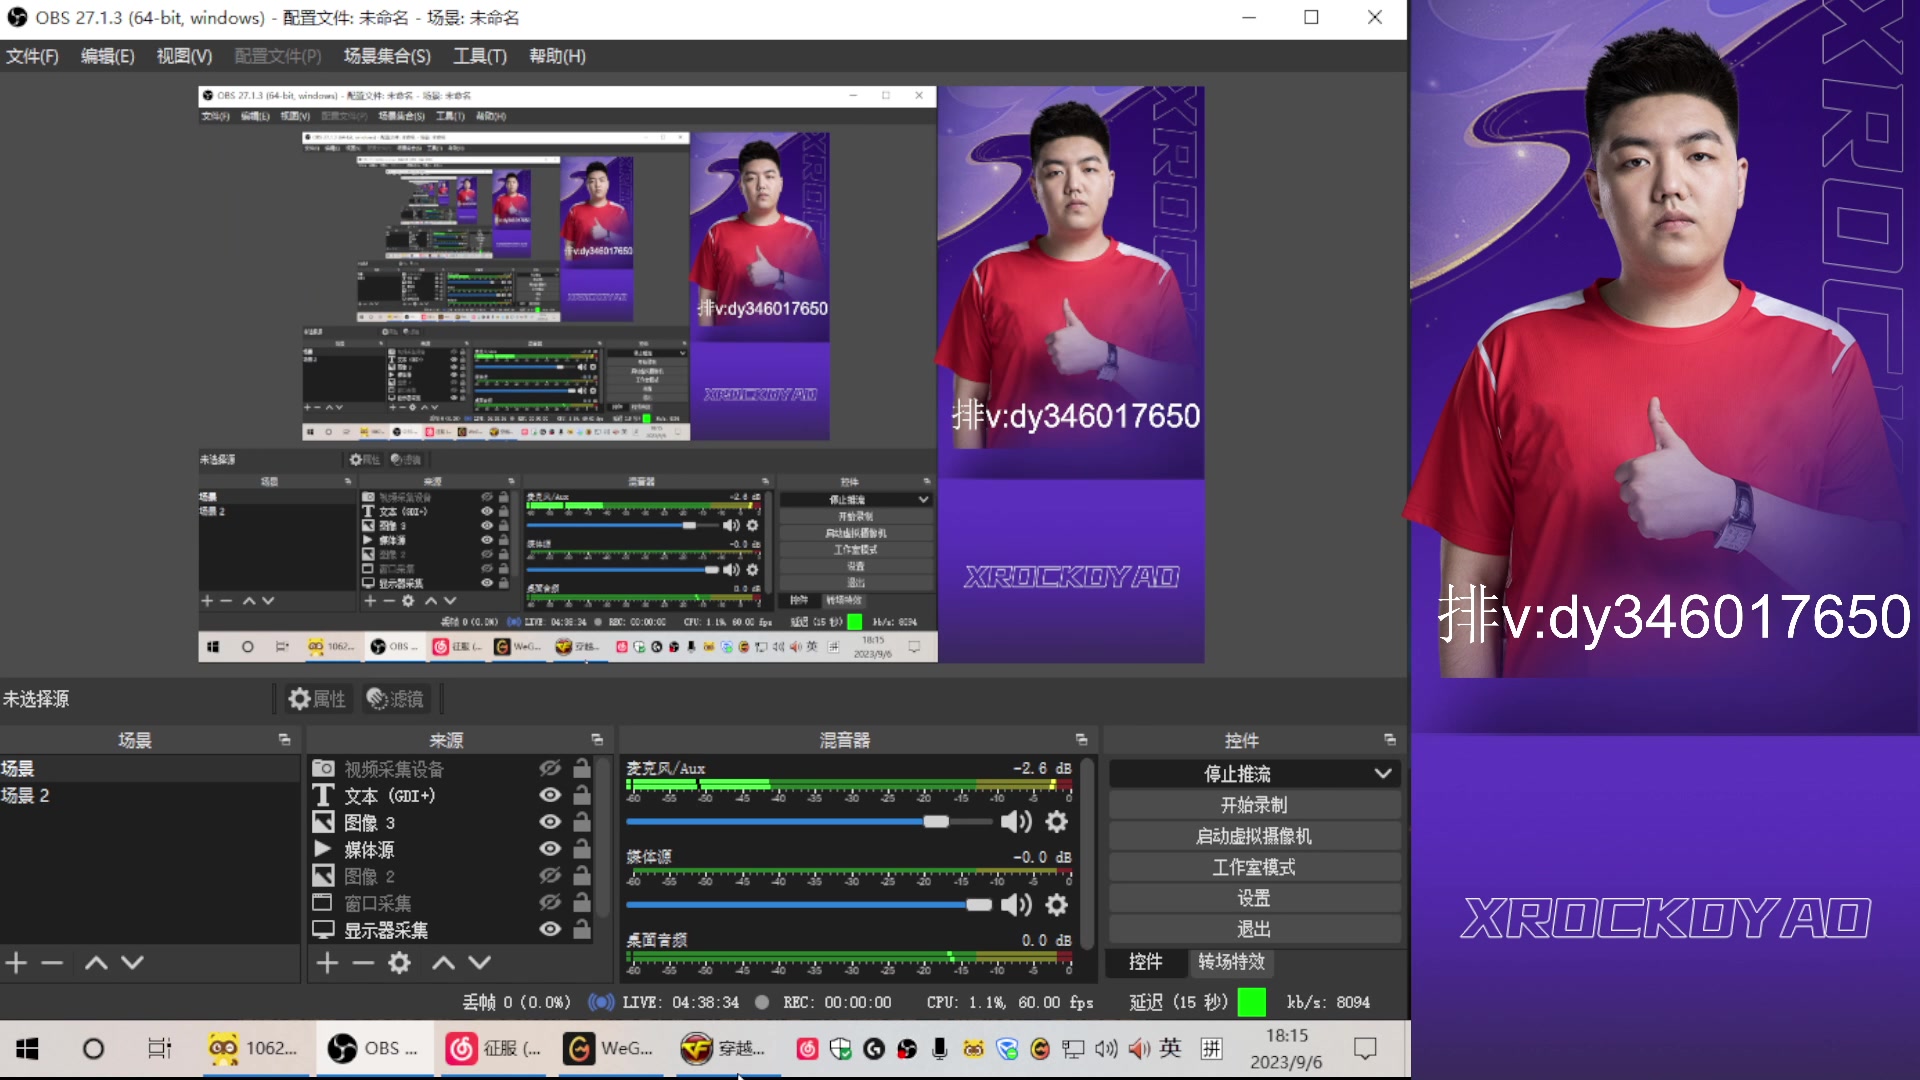The width and height of the screenshot is (1920, 1080).
Task: Open the 编辑(E) menu
Action: pyautogui.click(x=108, y=56)
